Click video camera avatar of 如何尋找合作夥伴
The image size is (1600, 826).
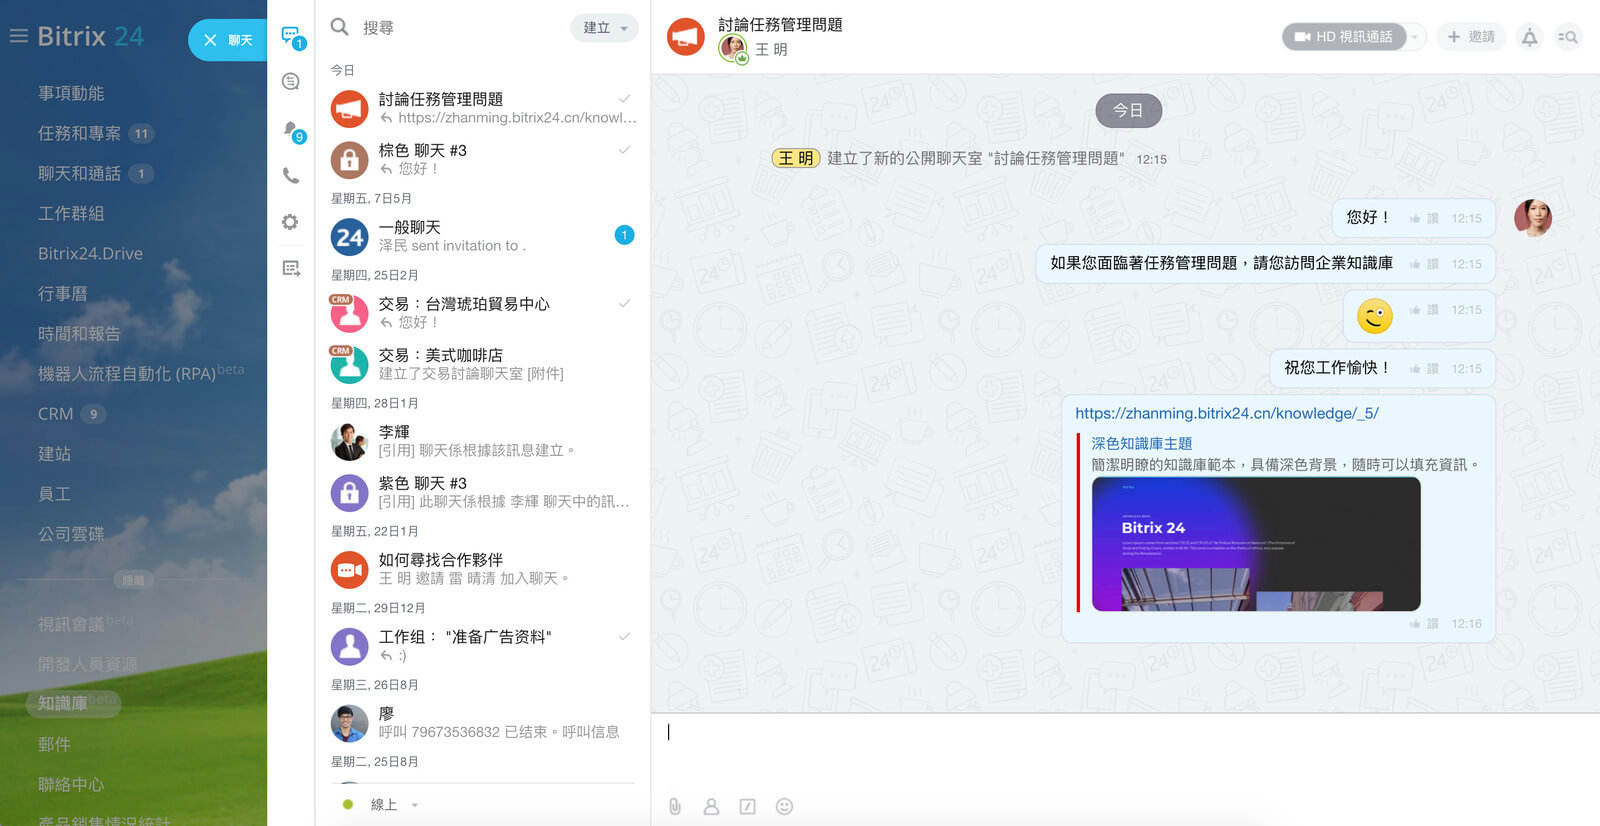[349, 570]
